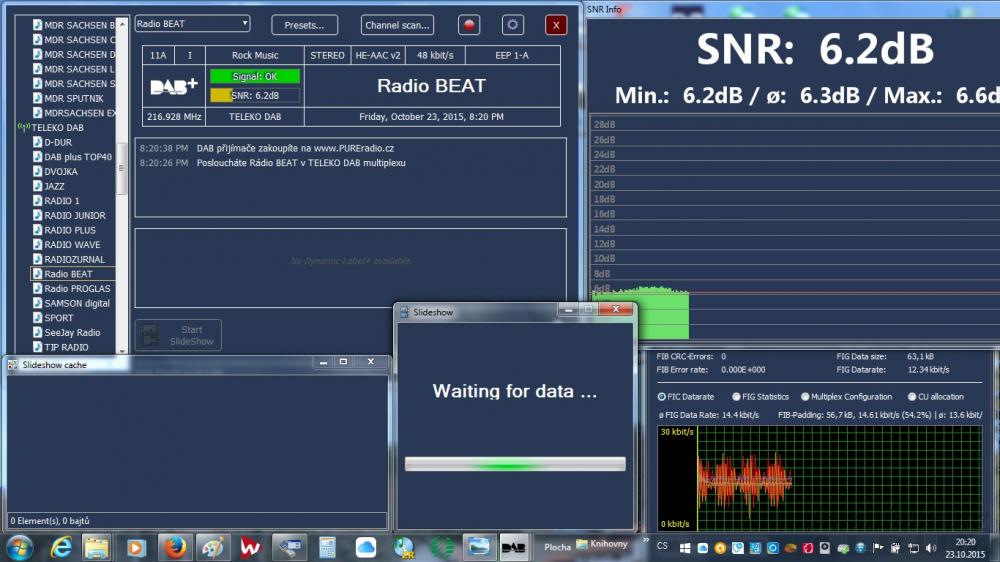1000x562 pixels.
Task: Select the RADIOZURNAL station
Action: [x=69, y=260]
